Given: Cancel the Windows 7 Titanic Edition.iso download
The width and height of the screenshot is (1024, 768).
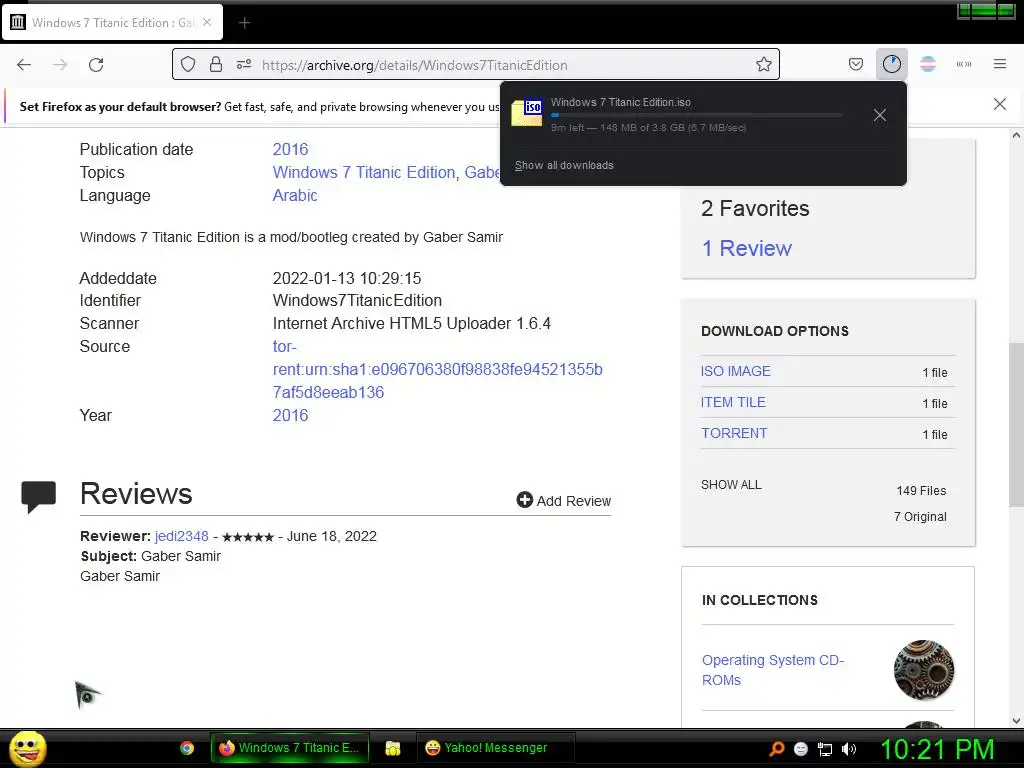Looking at the screenshot, I should pos(880,116).
